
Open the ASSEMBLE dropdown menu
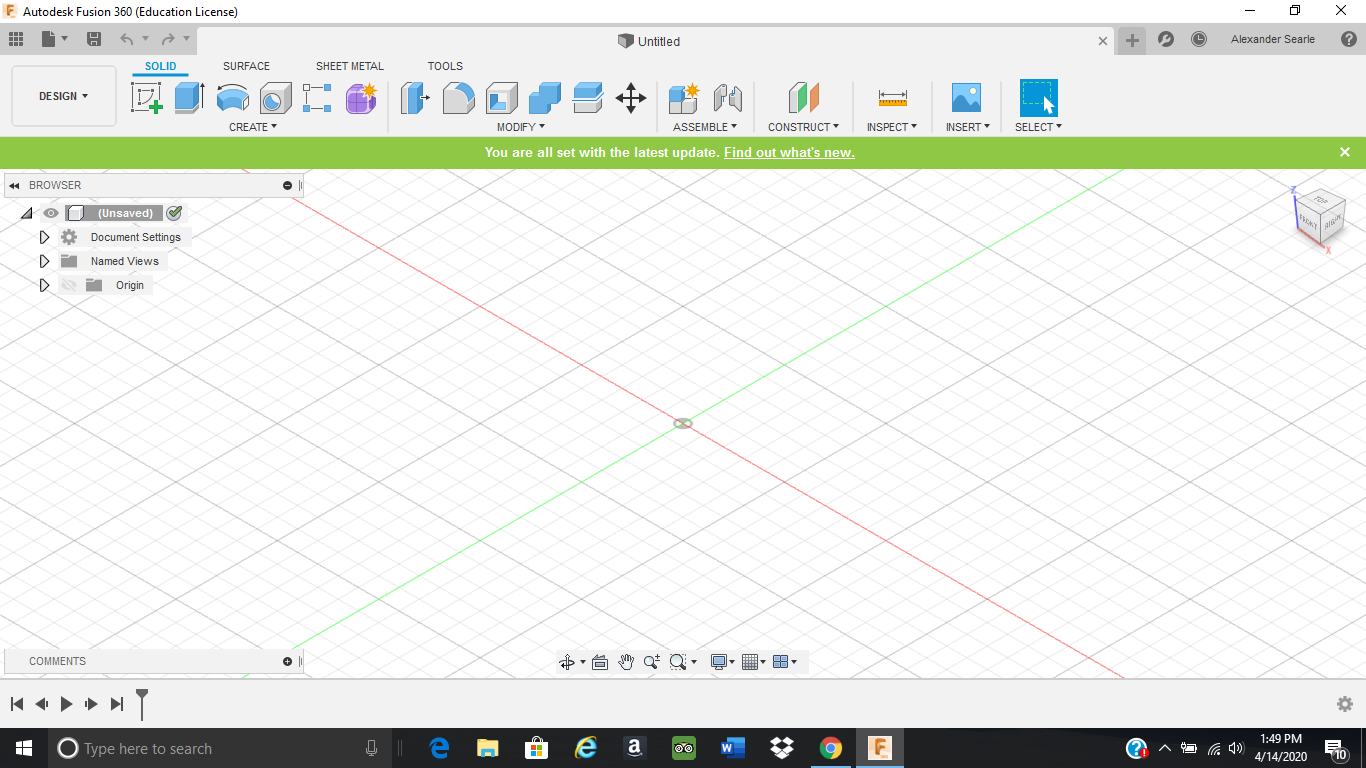point(705,127)
